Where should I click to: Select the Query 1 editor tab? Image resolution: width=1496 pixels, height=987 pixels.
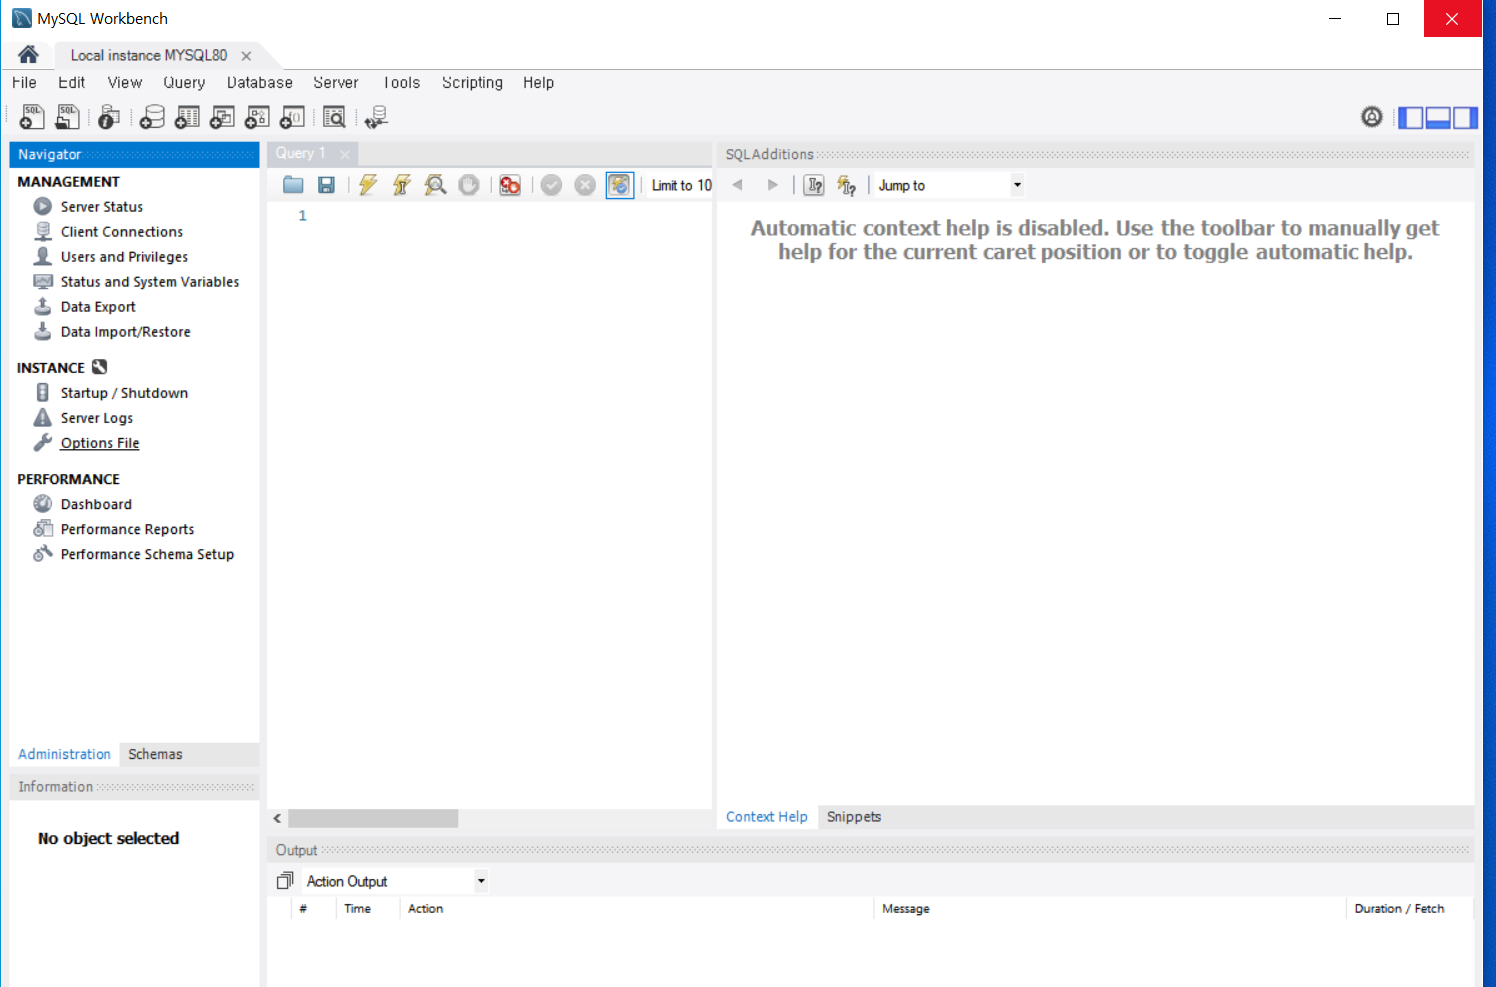coord(301,153)
